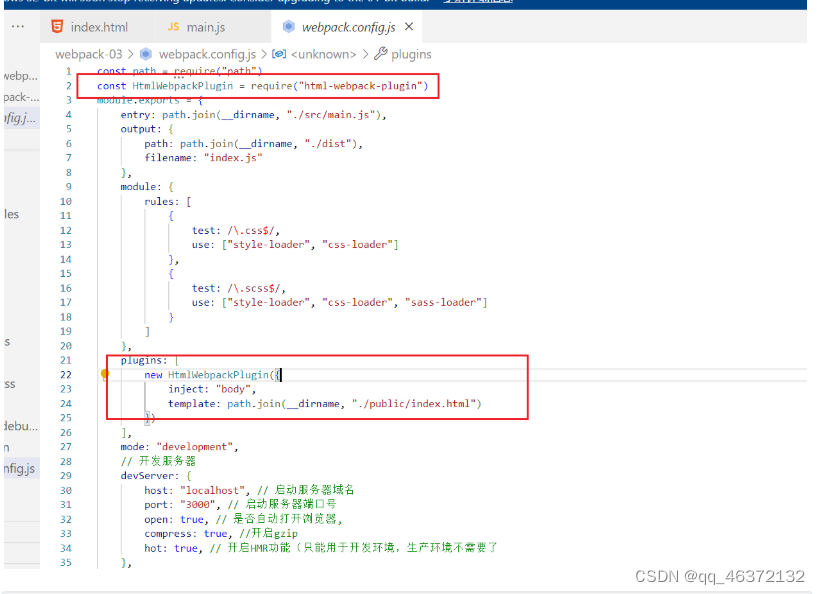This screenshot has width=820, height=594.
Task: Switch to the main.js tab
Action: [206, 27]
